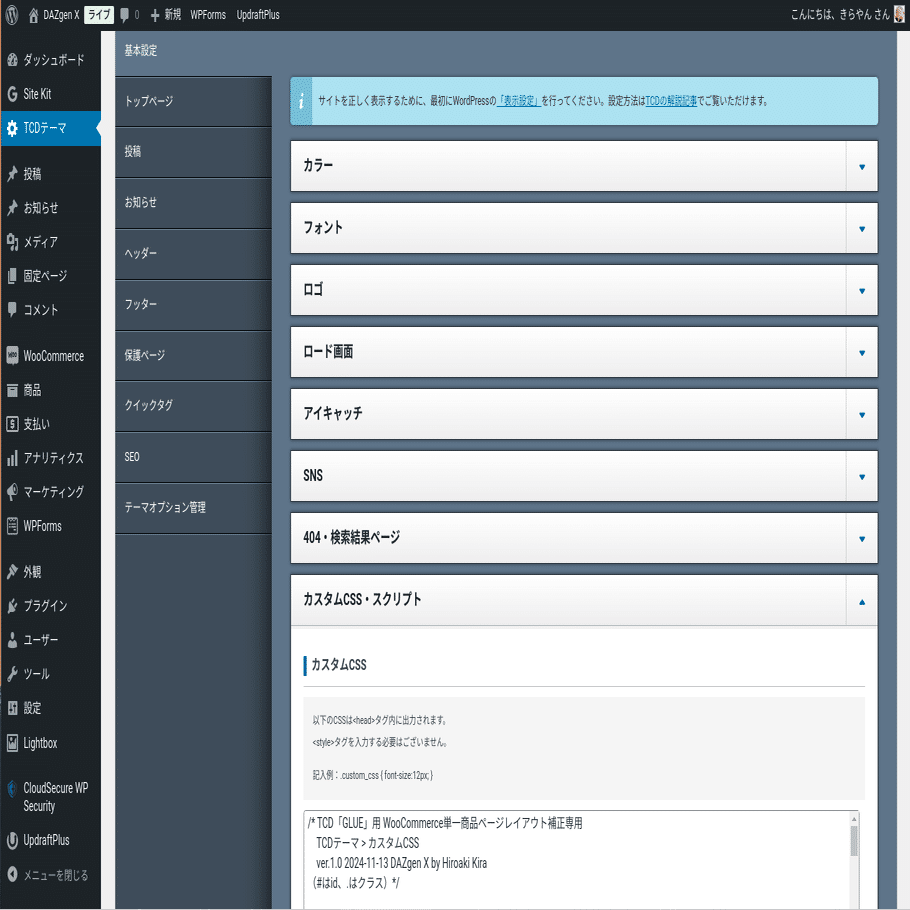Image resolution: width=910 pixels, height=910 pixels.
Task: Expand the ロゴ section arrow
Action: point(862,291)
